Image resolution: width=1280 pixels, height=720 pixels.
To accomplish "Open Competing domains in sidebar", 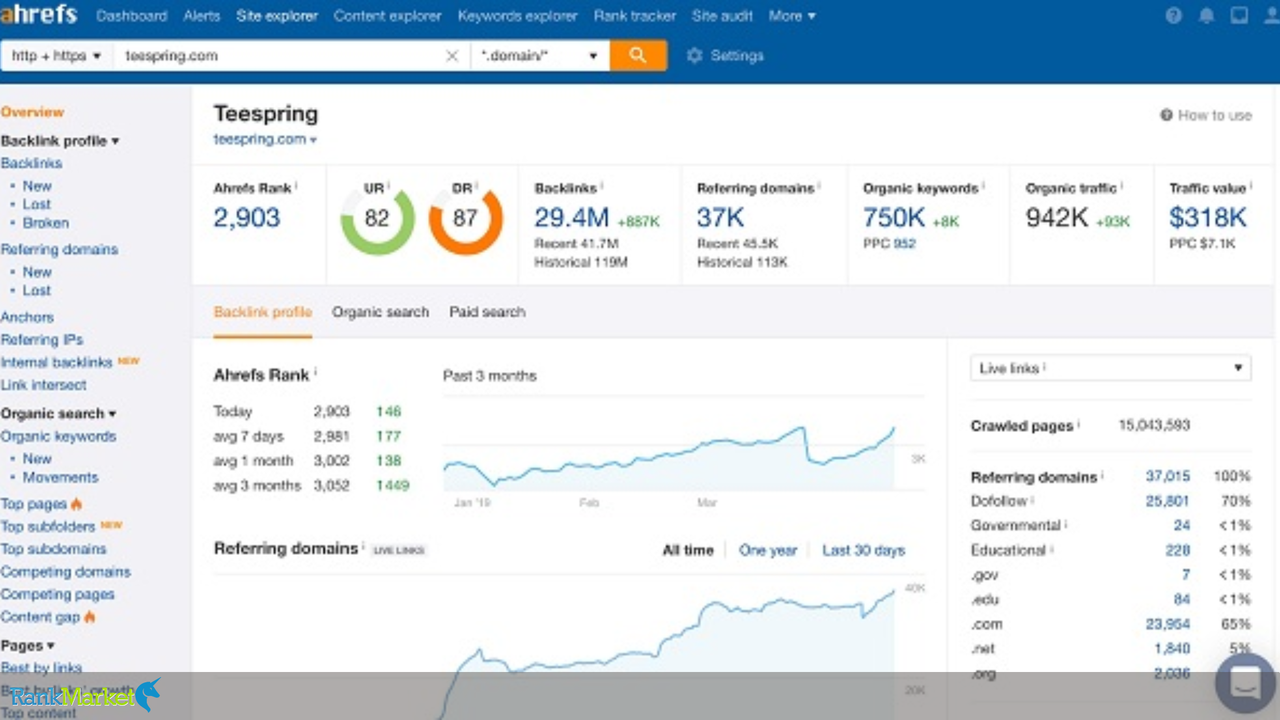I will click(x=65, y=572).
